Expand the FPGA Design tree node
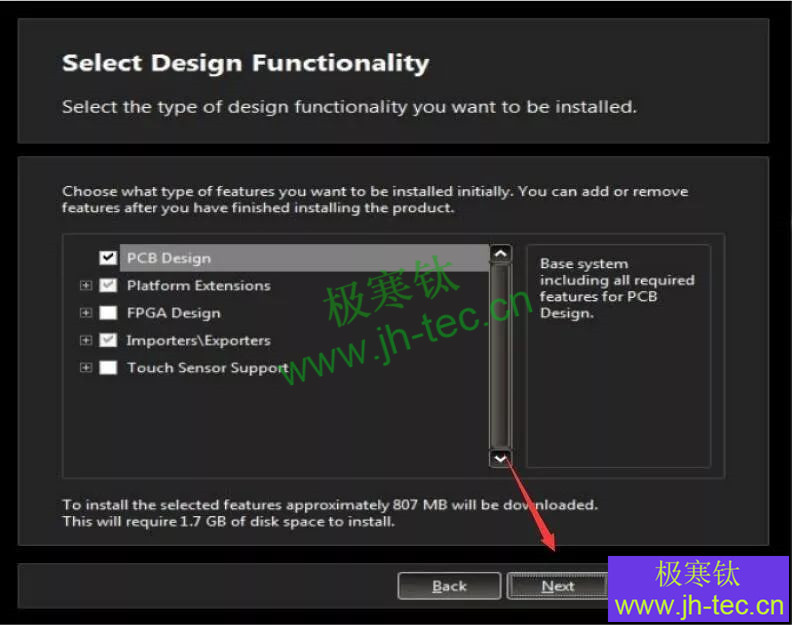792x625 pixels. point(86,313)
